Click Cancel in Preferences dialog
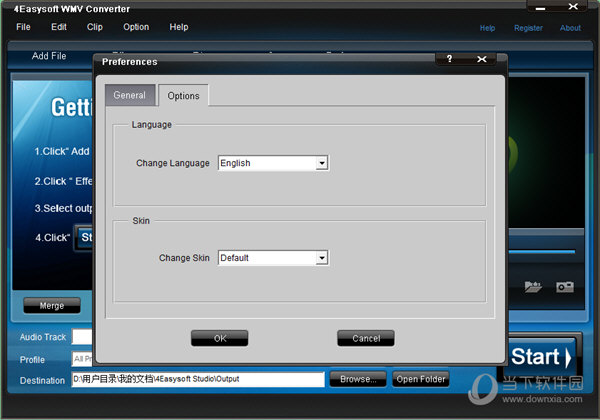 pos(366,338)
